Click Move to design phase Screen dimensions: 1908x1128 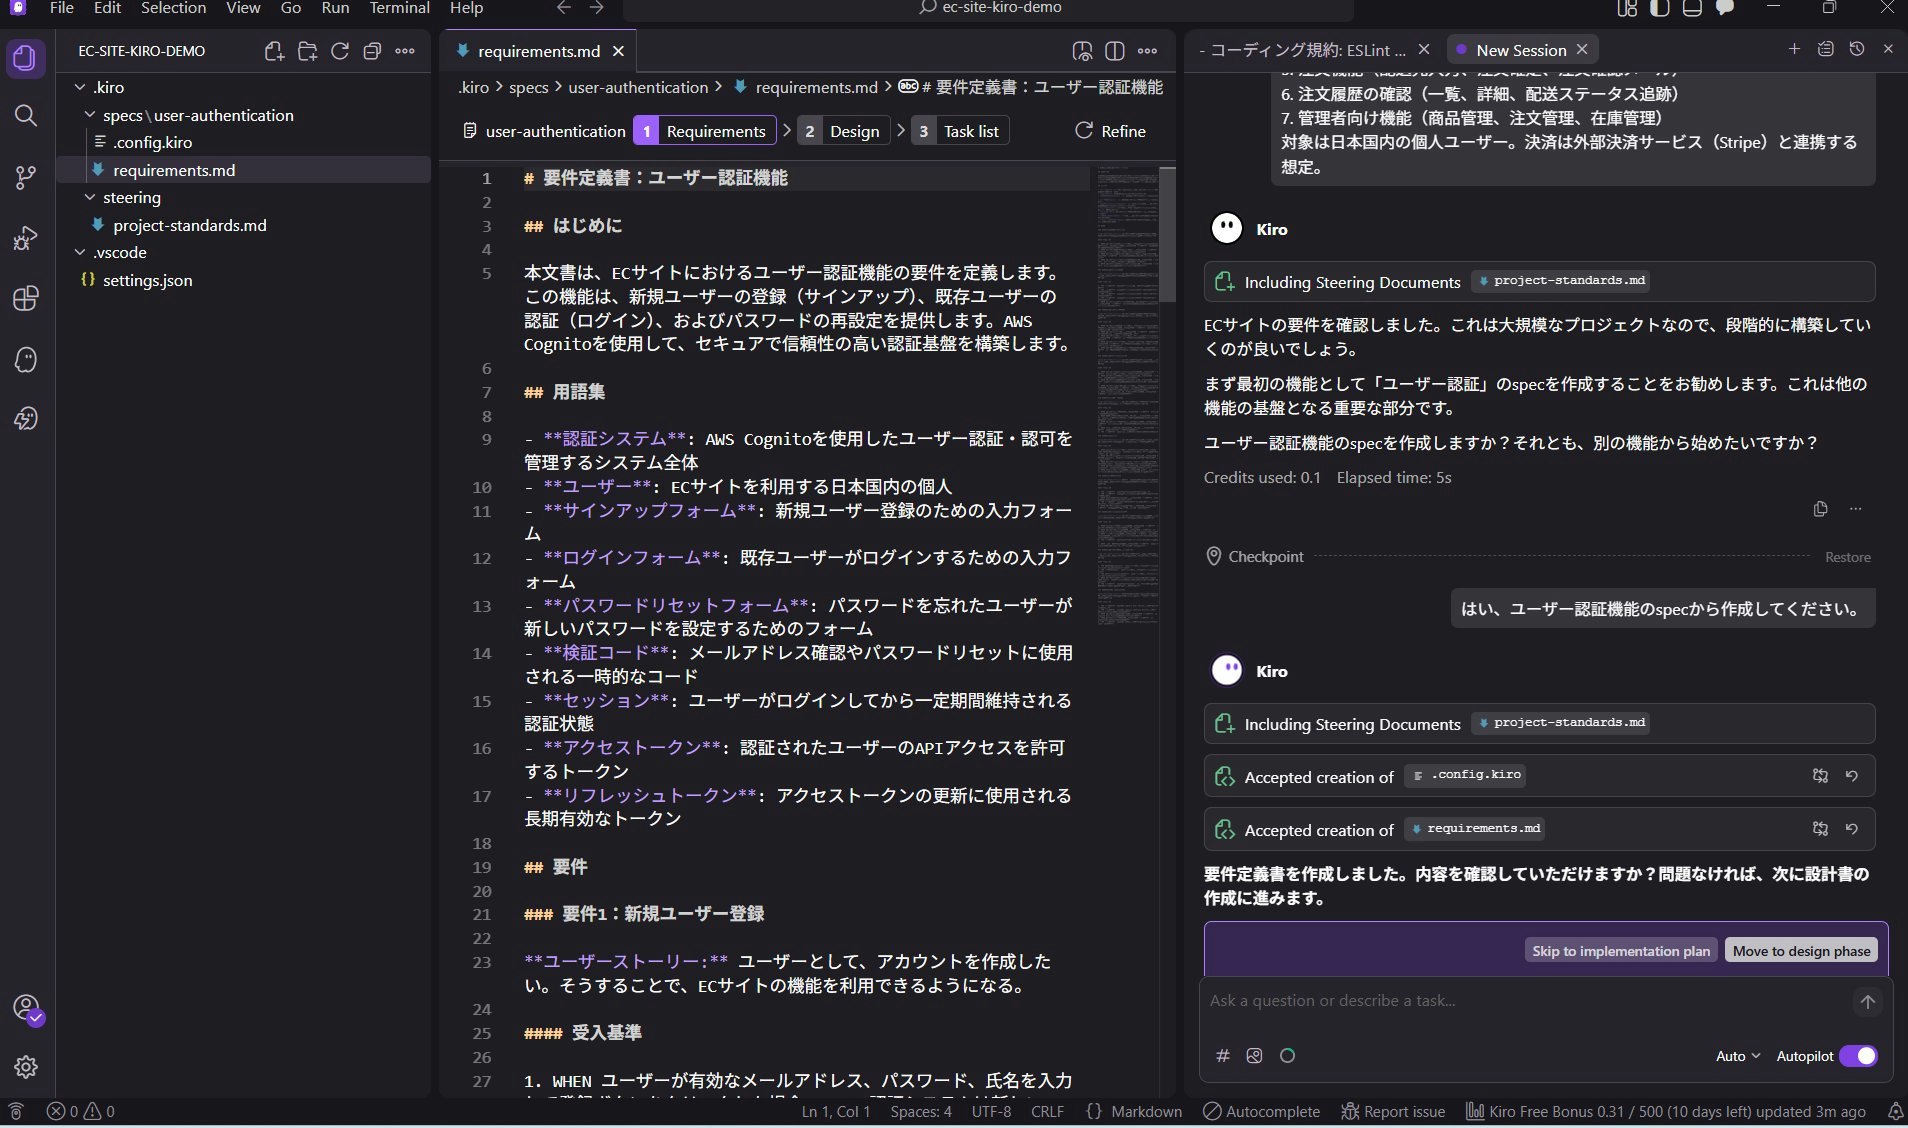[1802, 950]
